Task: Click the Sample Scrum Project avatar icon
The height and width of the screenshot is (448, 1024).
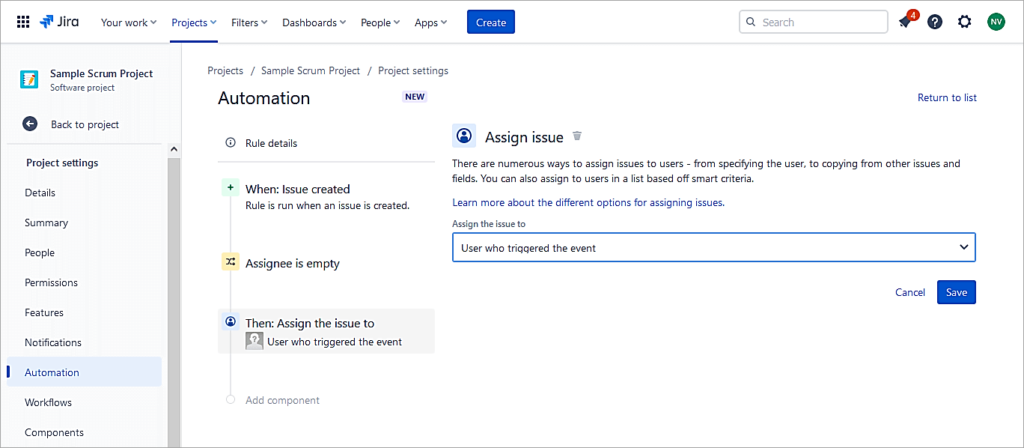Action: [29, 79]
